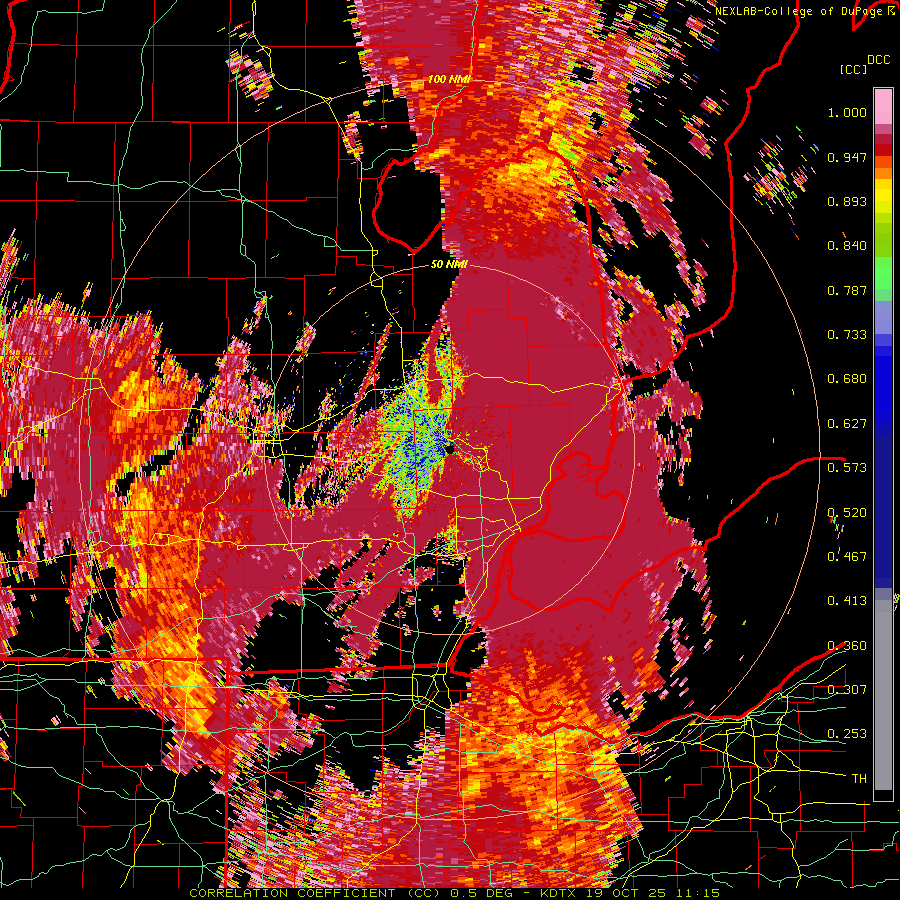Select the 0.947 legend value

pyautogui.click(x=847, y=157)
